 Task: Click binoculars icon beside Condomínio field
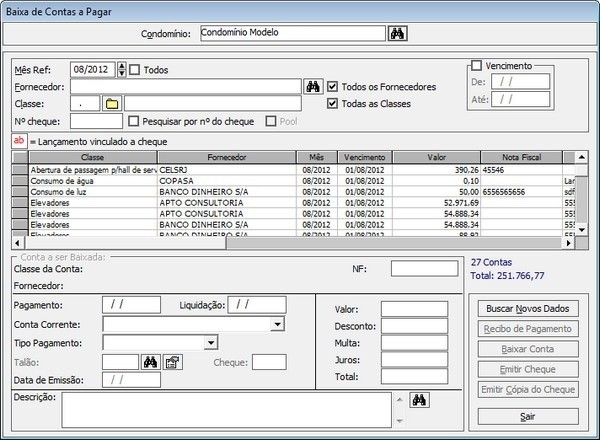point(397,33)
